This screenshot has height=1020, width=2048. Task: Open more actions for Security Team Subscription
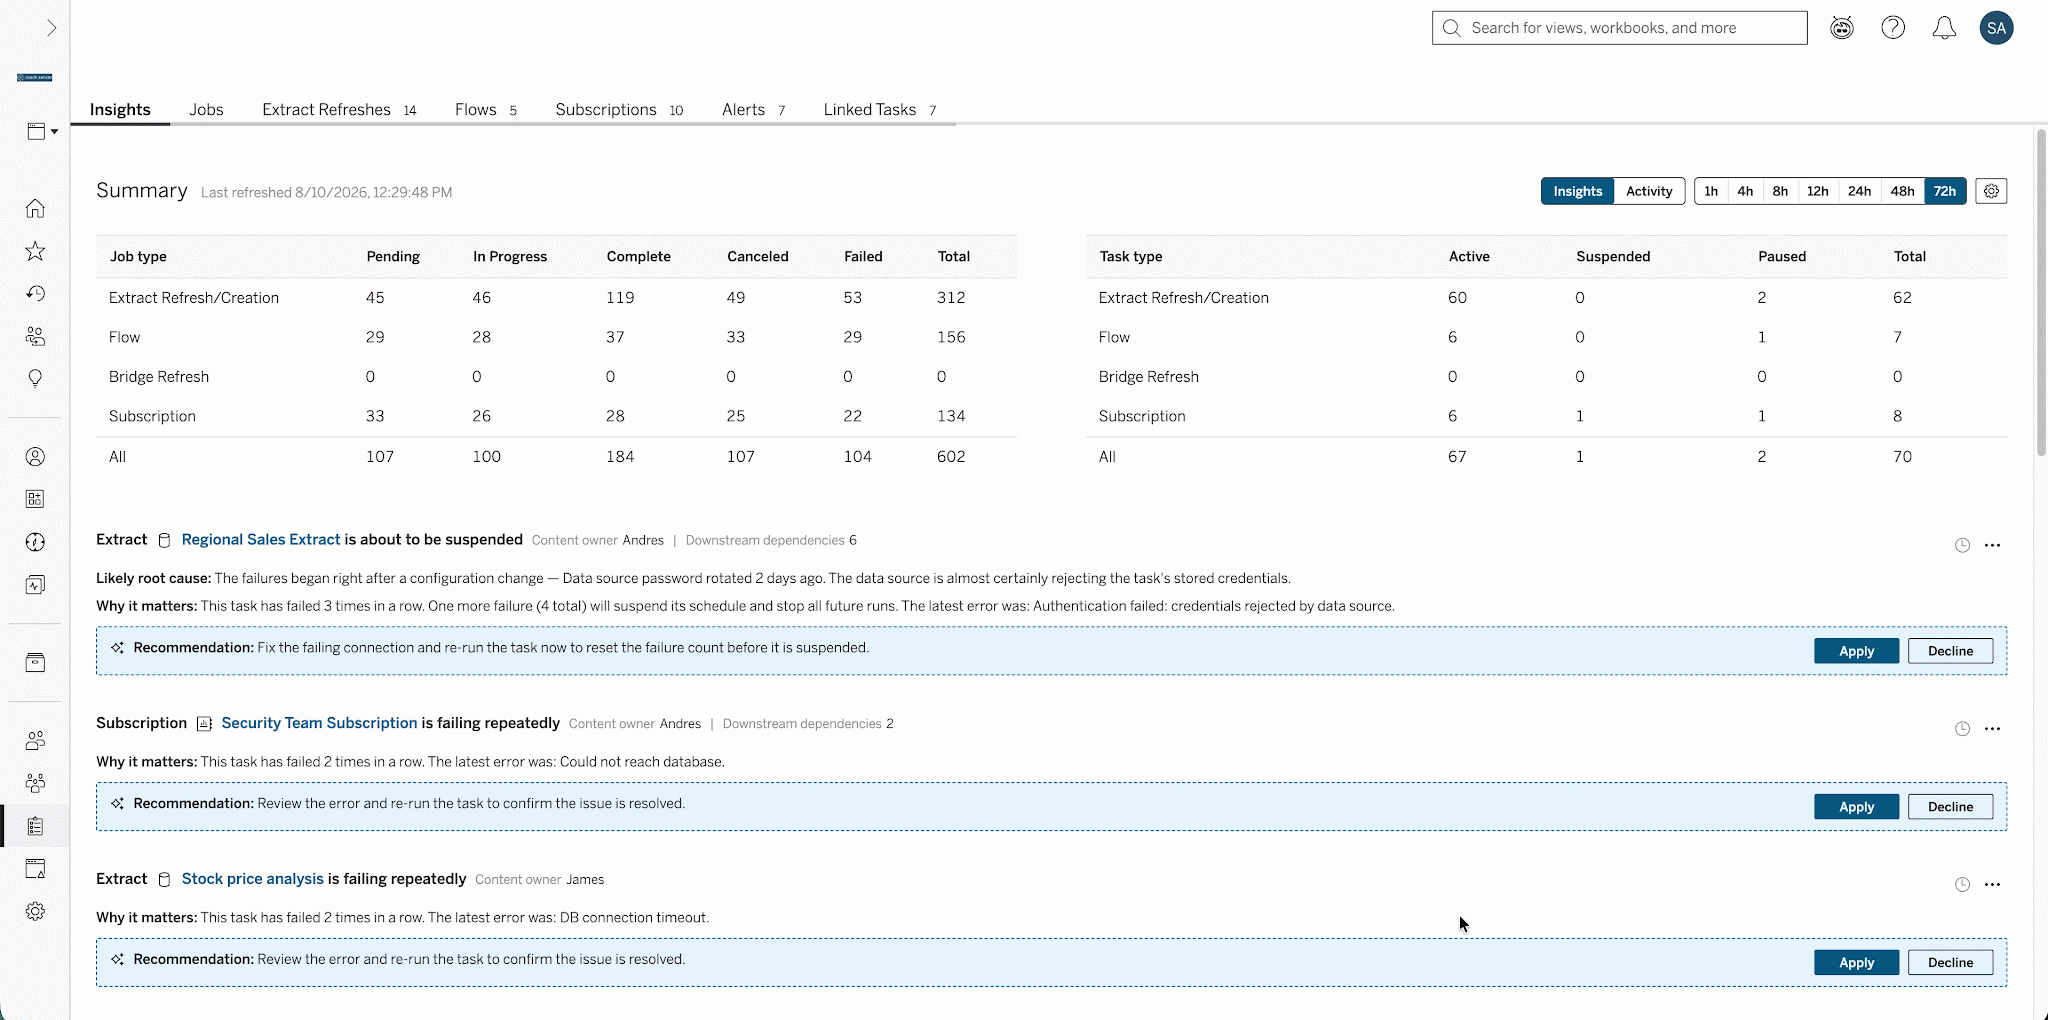(1992, 729)
